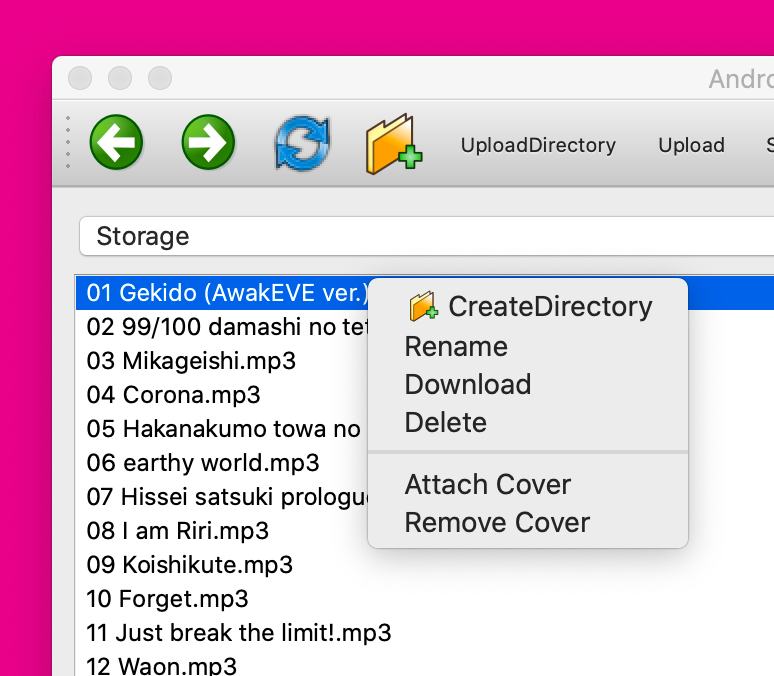Click the Upload toolbar button
Image resolution: width=774 pixels, height=676 pixels.
[692, 145]
